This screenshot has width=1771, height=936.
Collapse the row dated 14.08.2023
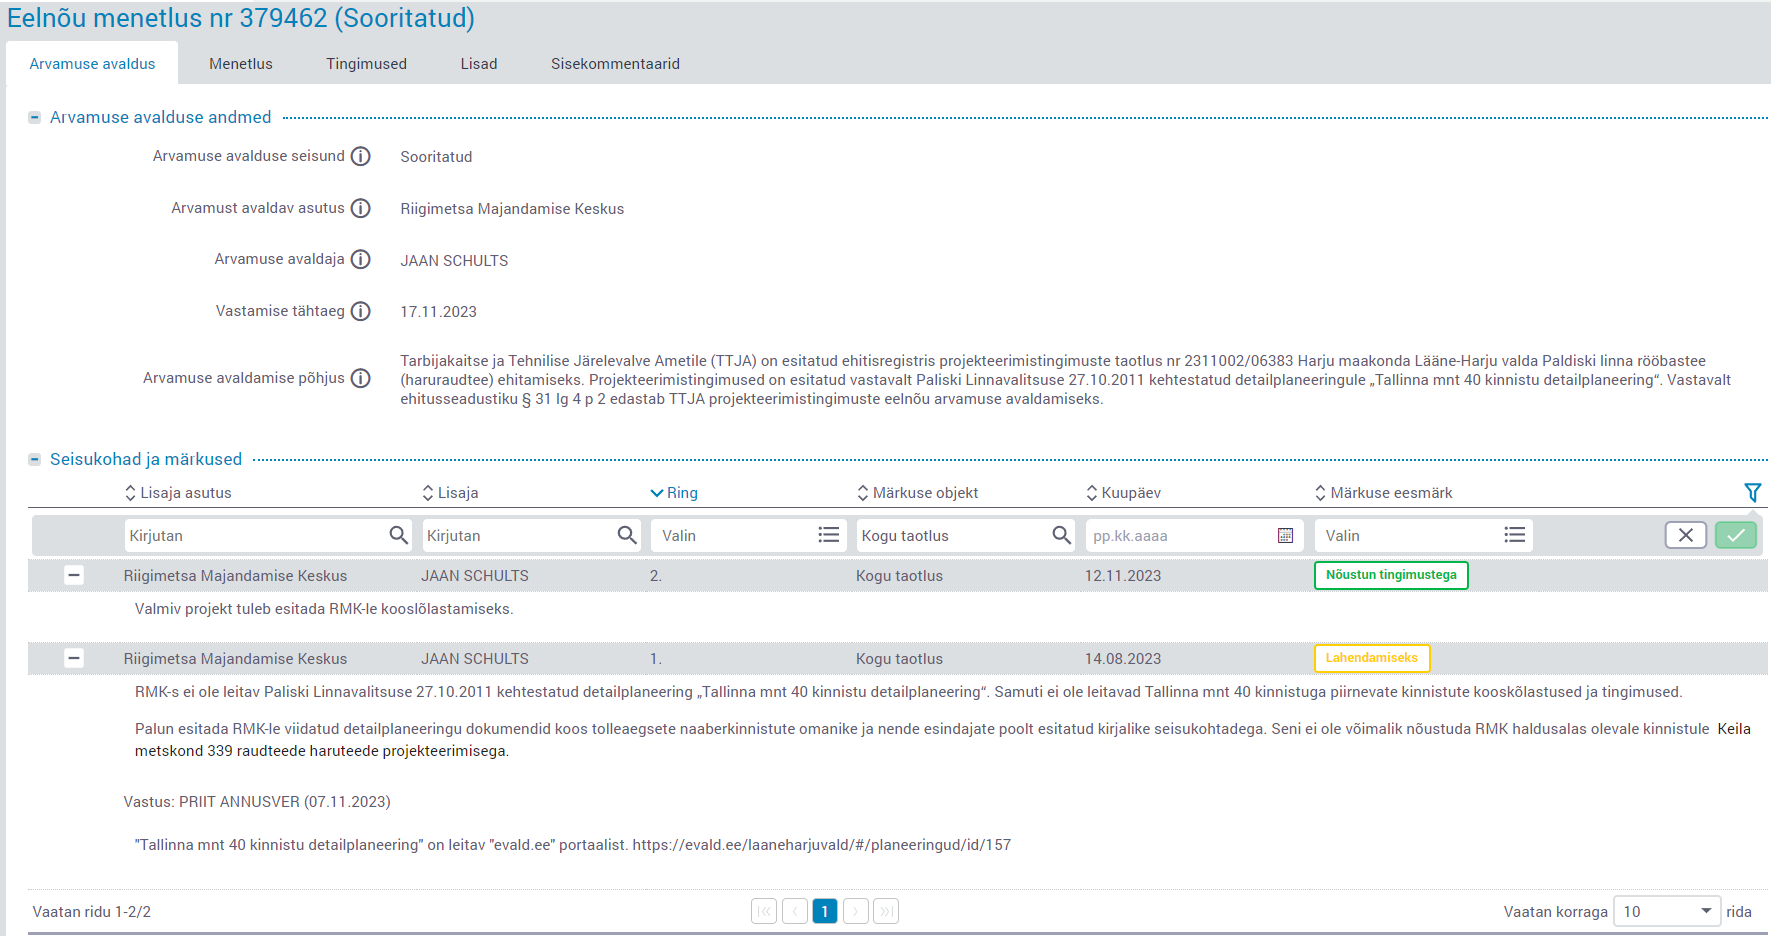tap(74, 658)
